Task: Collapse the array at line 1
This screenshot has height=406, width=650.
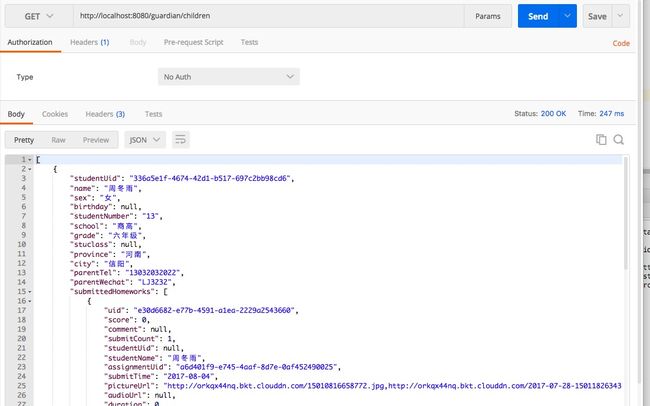Action: point(30,160)
